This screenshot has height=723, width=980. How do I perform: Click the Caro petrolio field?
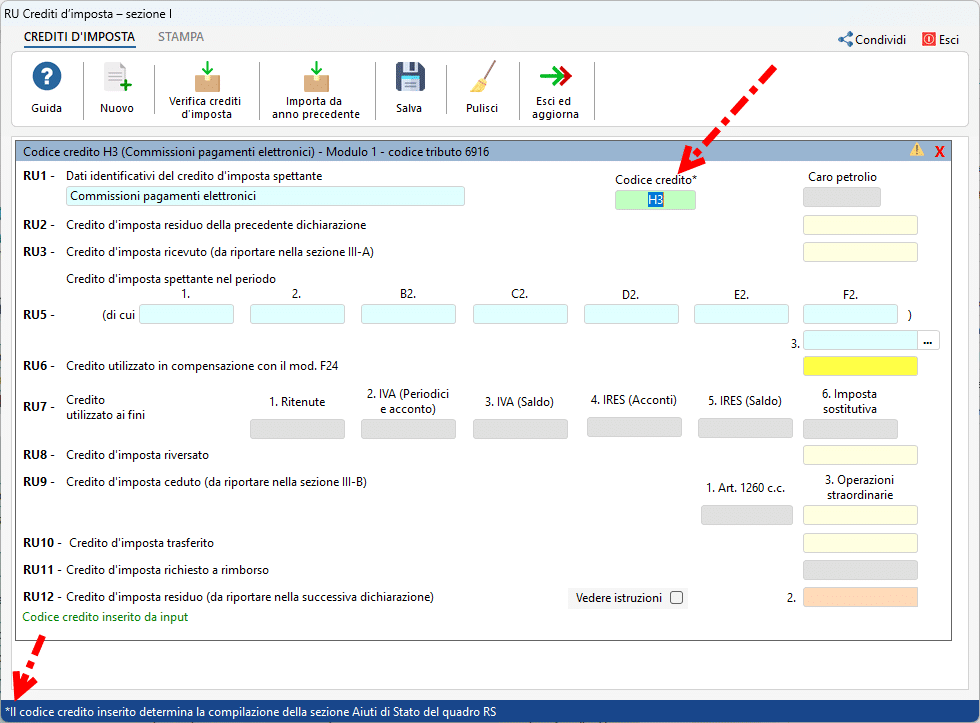pyautogui.click(x=842, y=197)
